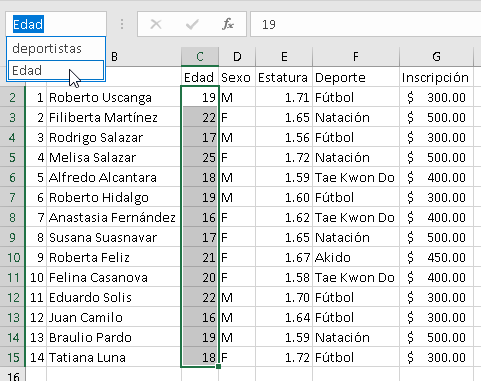Click cell with 'Roberto Hidalgo'

tap(114, 197)
